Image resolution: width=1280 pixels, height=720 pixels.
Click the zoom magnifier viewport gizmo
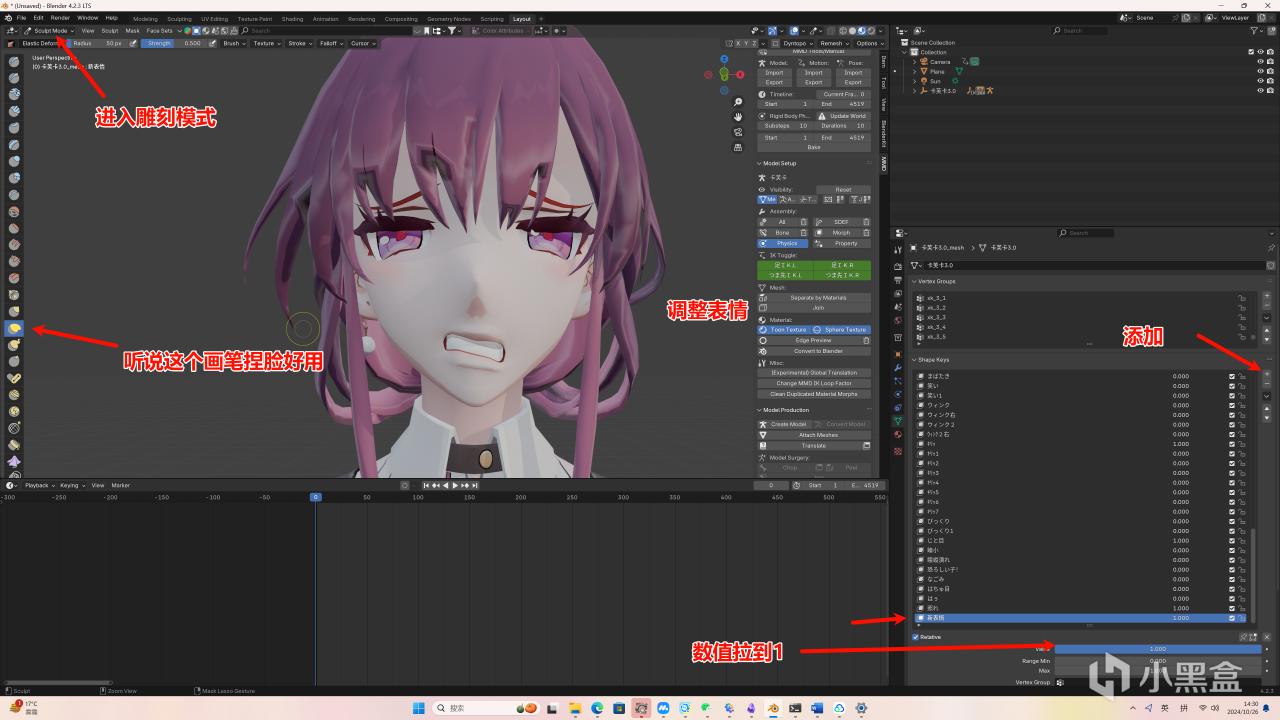click(x=737, y=102)
